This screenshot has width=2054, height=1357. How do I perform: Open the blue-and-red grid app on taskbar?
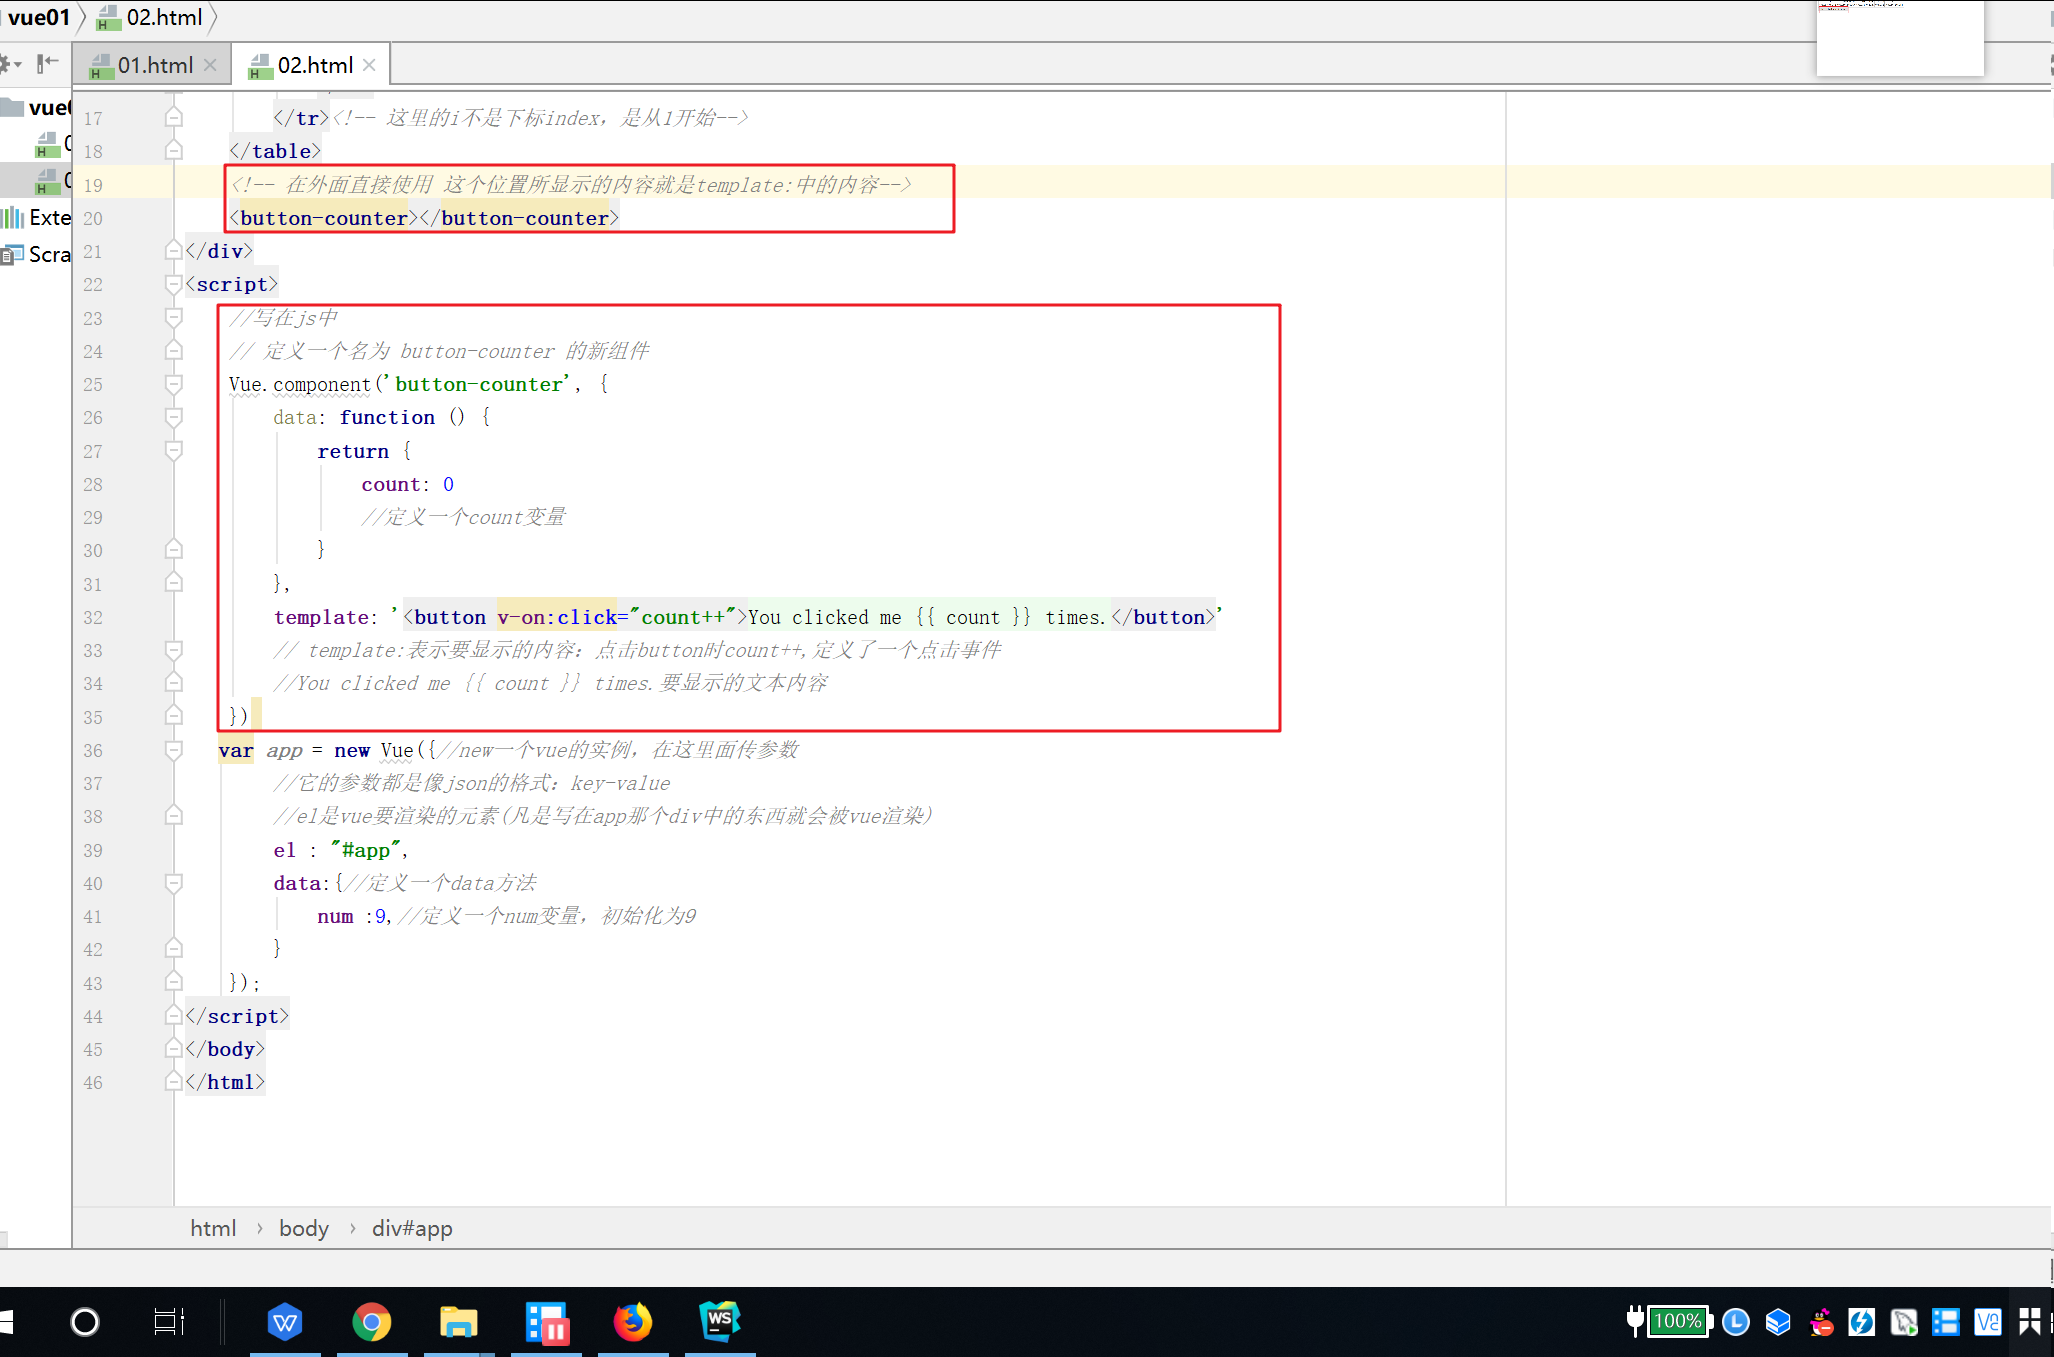546,1322
